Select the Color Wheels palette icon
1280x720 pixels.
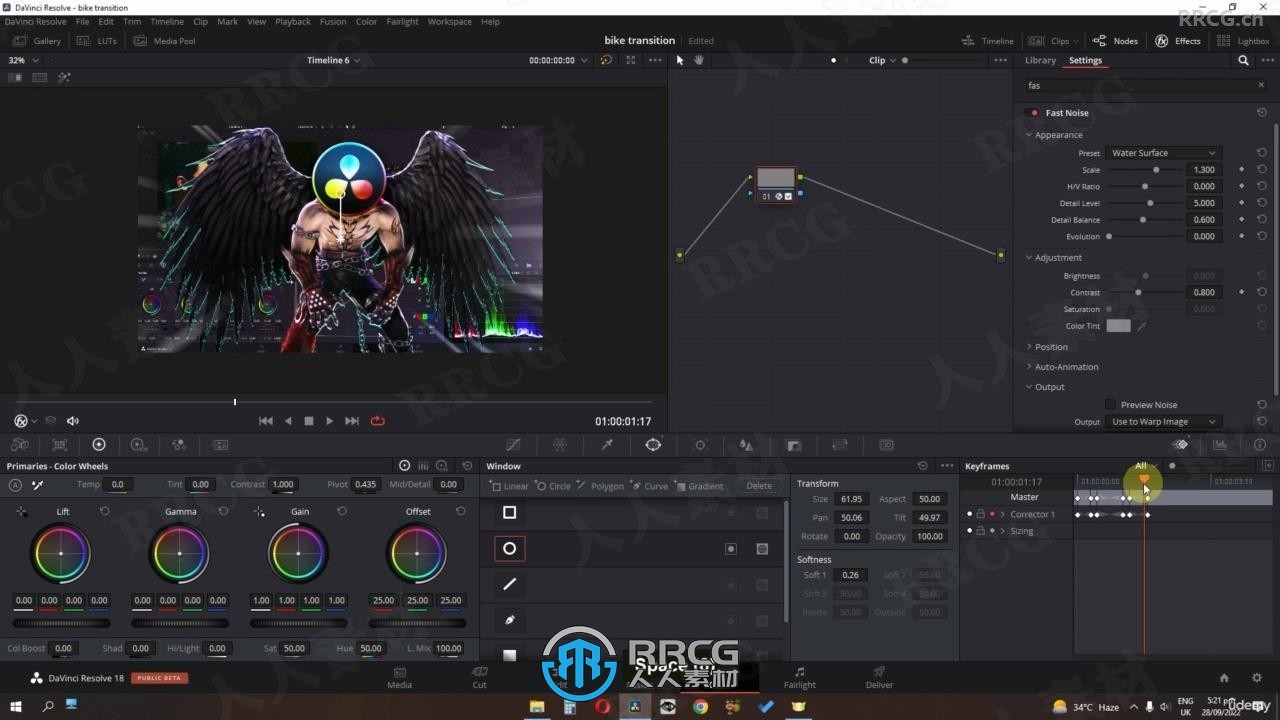tap(99, 445)
